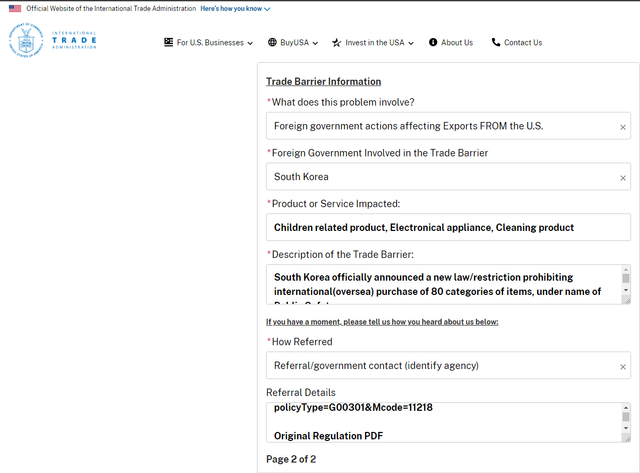Clear the South Korea selection

point(622,177)
